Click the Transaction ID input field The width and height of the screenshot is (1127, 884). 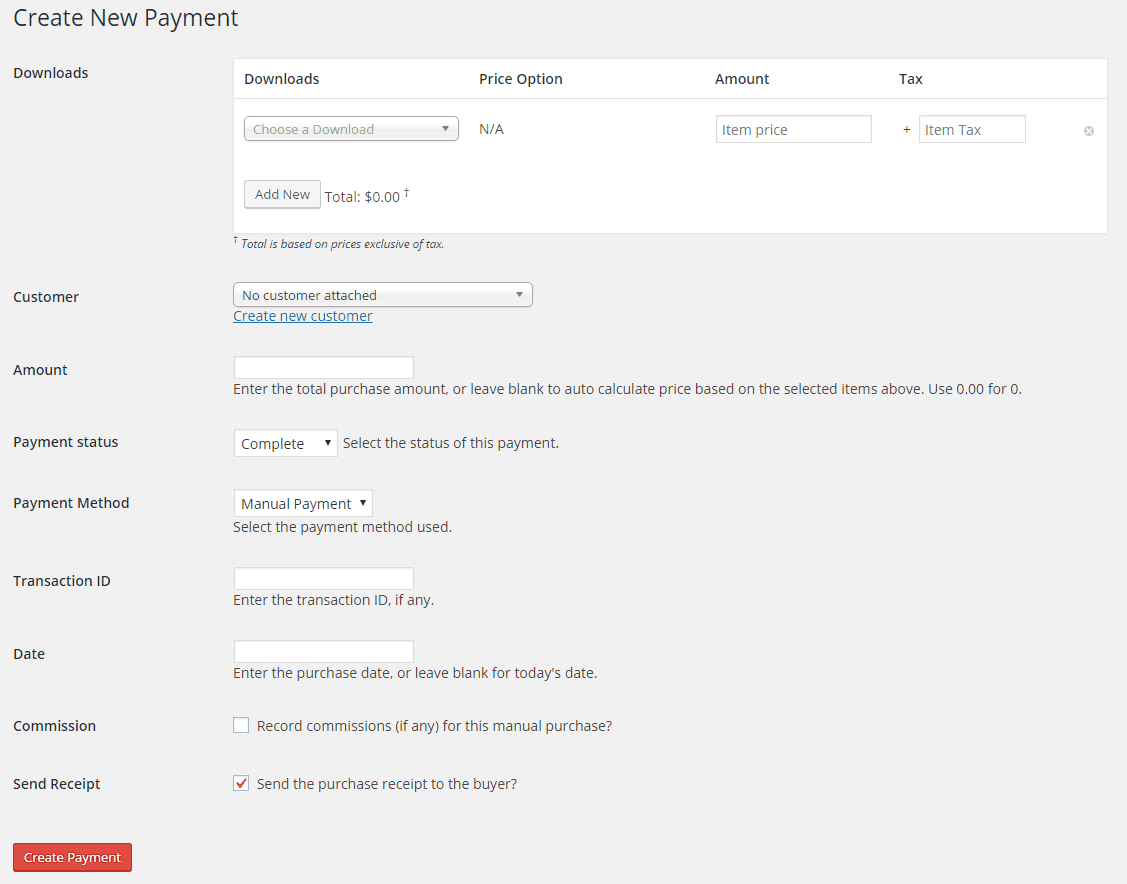pos(323,579)
